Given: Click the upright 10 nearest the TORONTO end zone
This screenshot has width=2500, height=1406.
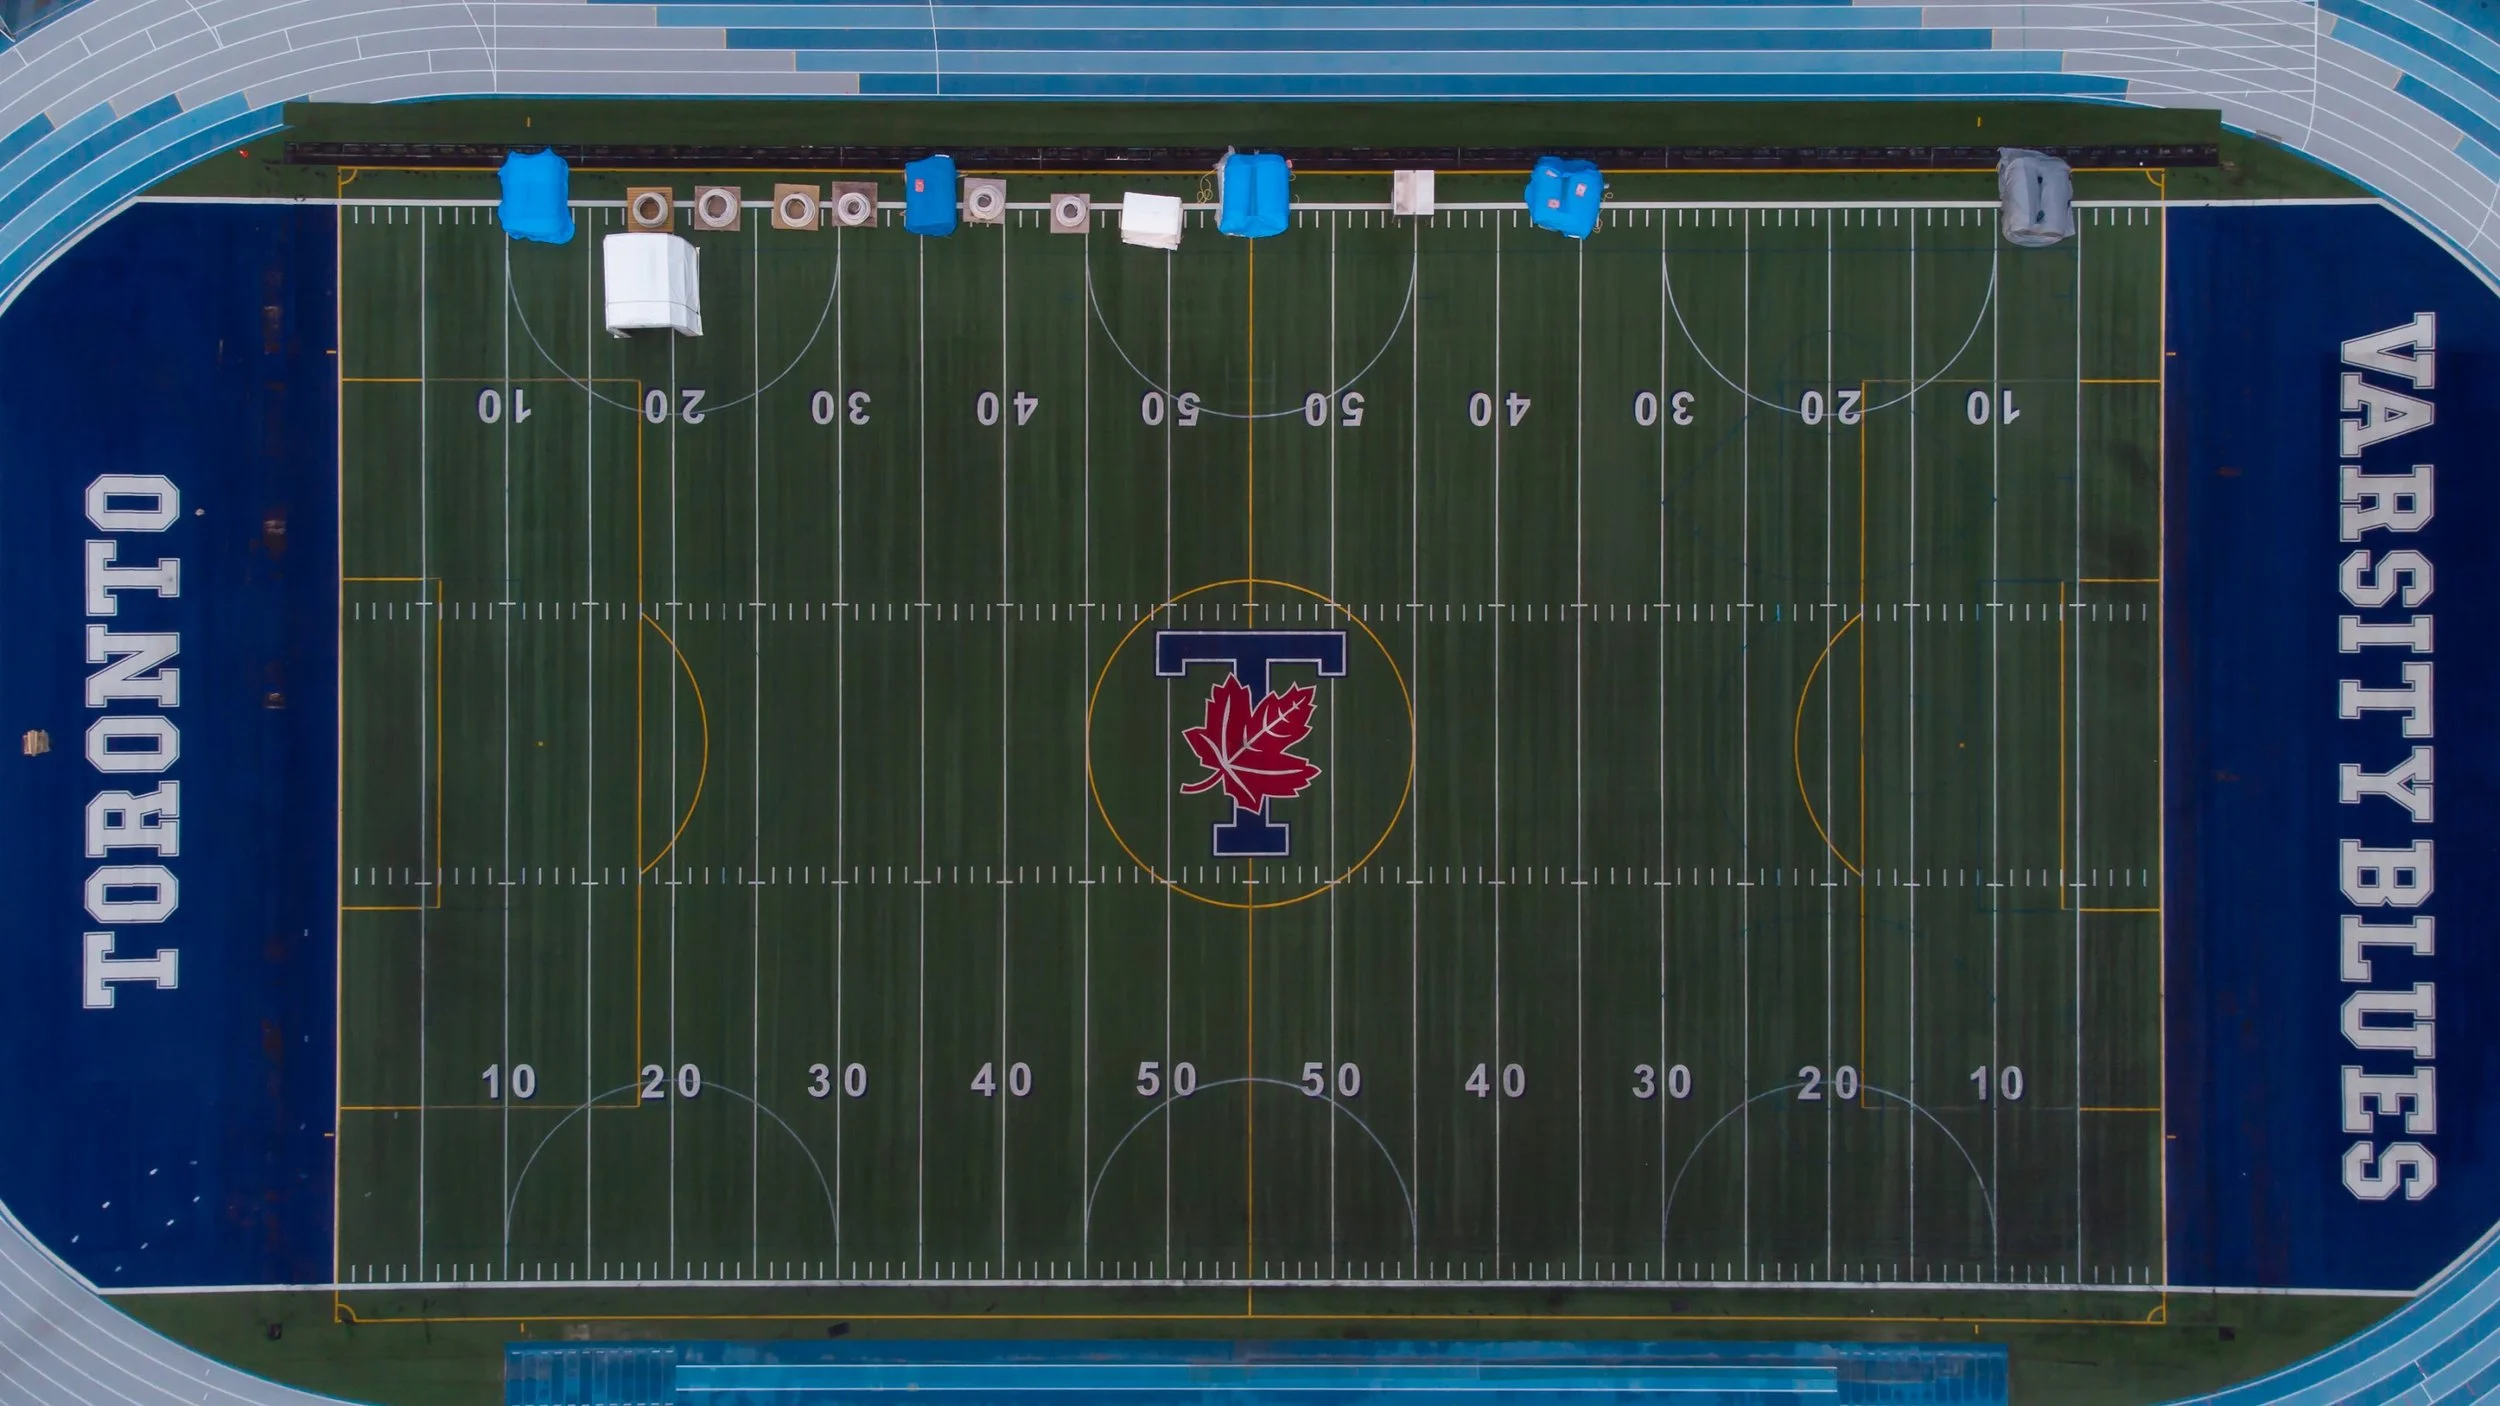Looking at the screenshot, I should [508, 1083].
